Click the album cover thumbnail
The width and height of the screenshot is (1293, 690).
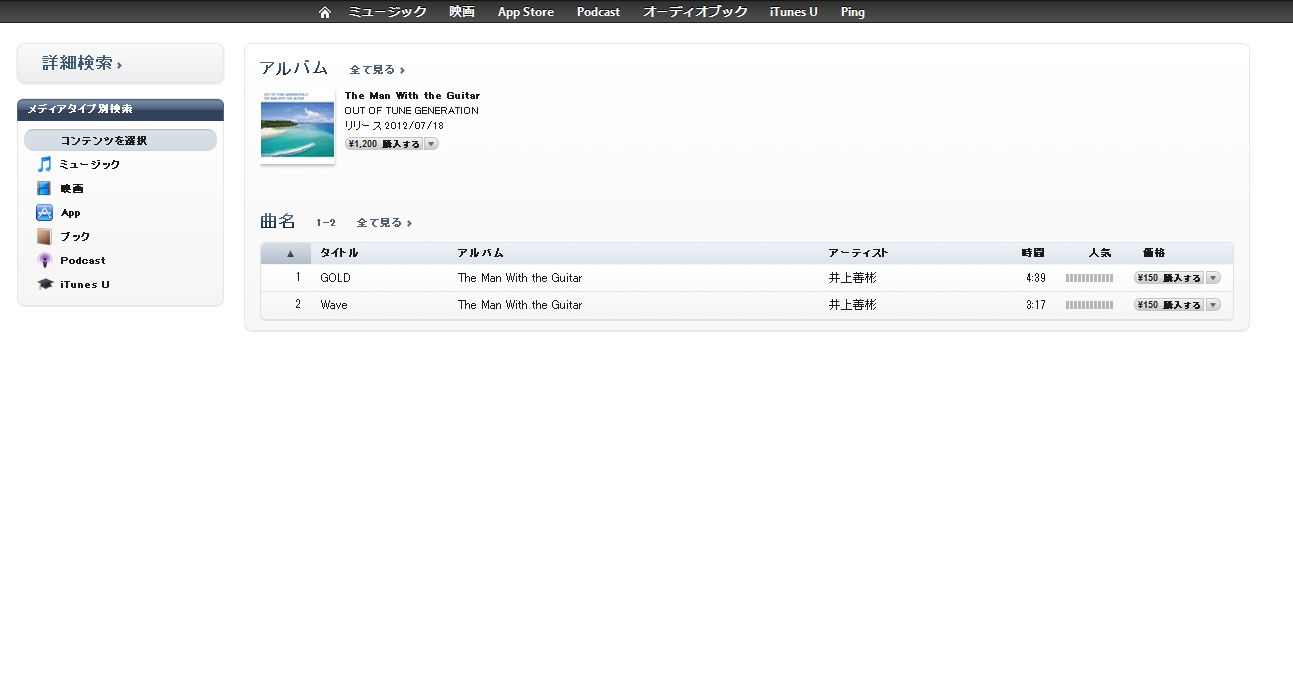click(x=297, y=126)
